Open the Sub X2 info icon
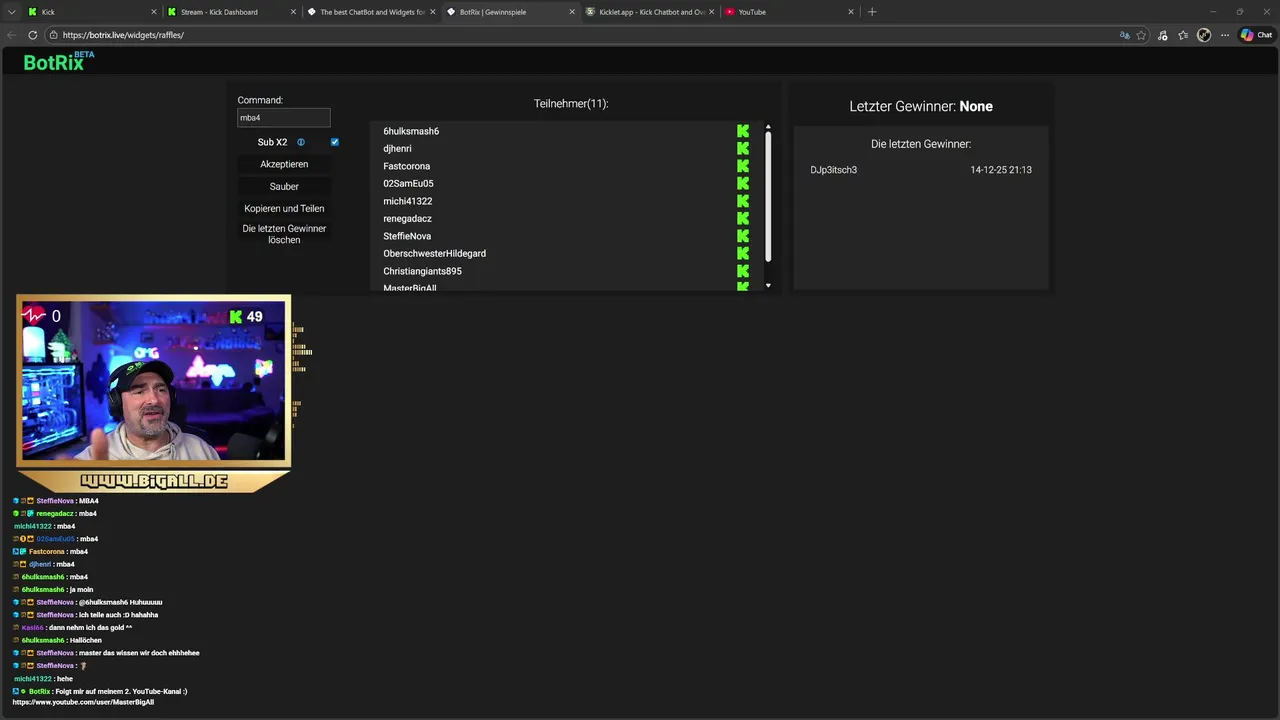 pos(301,142)
